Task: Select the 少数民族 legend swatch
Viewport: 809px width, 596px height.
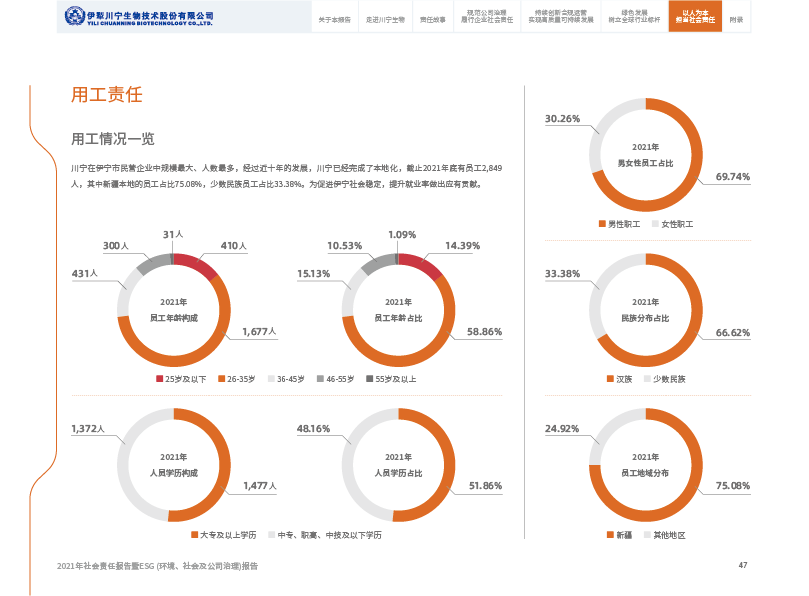Action: pyautogui.click(x=646, y=379)
